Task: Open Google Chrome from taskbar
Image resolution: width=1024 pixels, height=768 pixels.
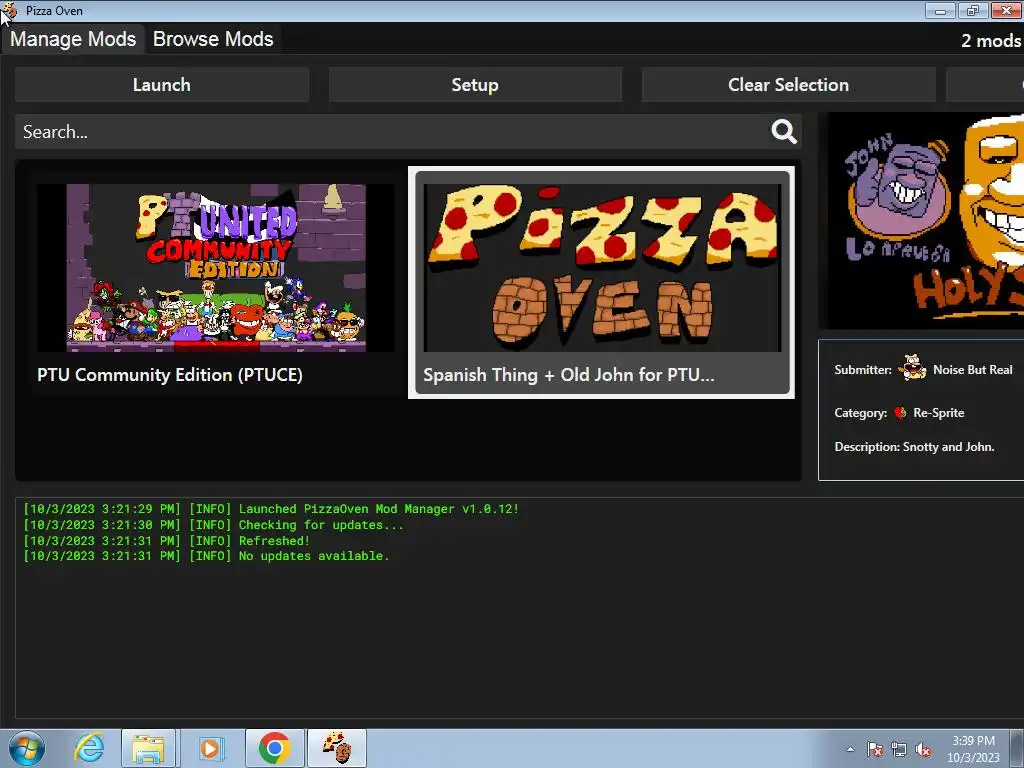Action: point(274,748)
